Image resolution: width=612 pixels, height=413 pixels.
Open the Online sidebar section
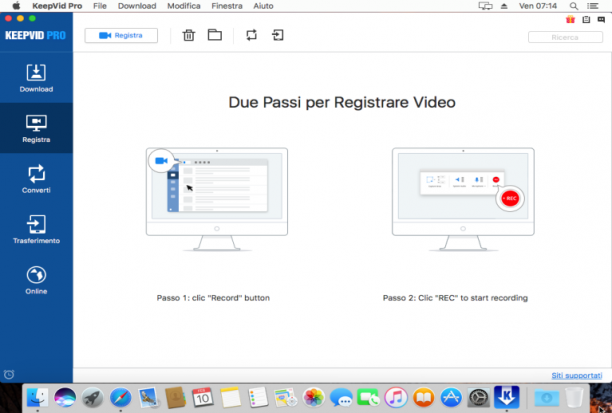[36, 280]
